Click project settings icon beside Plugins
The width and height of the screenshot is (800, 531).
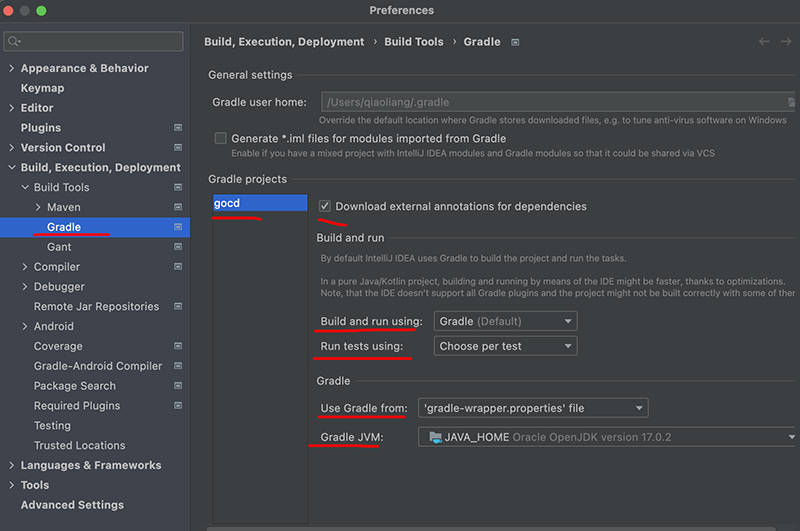click(x=178, y=128)
